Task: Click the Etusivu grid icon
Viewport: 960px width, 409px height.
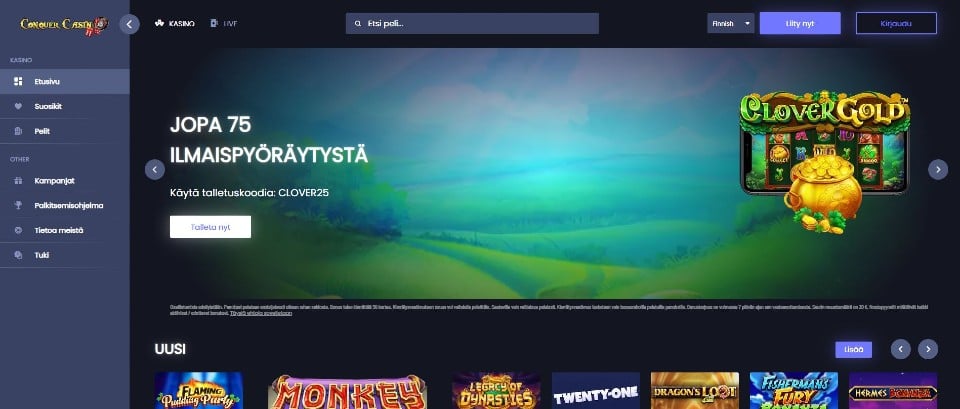Action: (x=18, y=81)
